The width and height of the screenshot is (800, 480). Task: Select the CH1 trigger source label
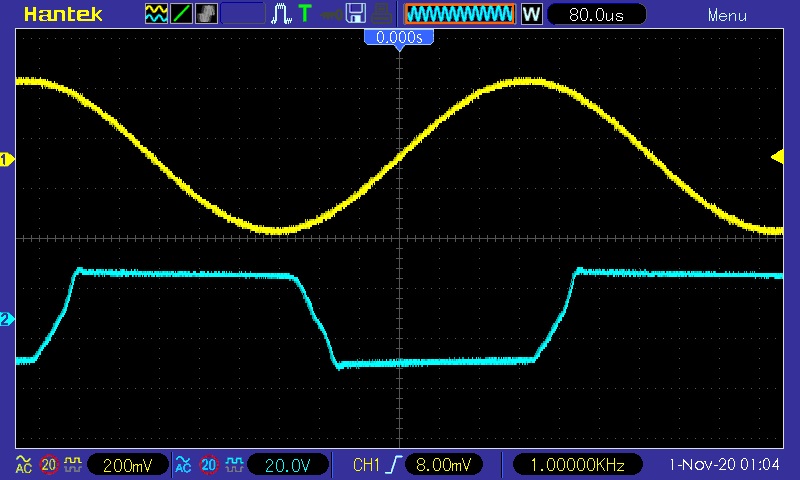click(366, 465)
